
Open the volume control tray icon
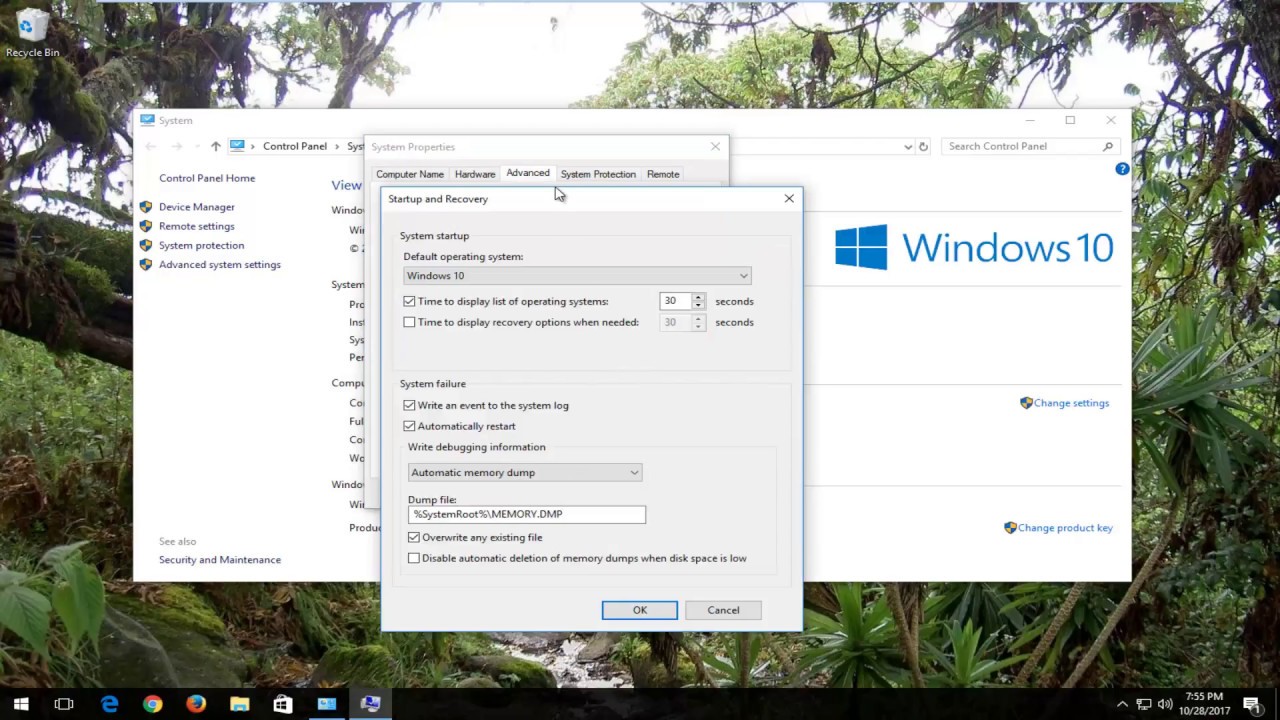[1165, 704]
